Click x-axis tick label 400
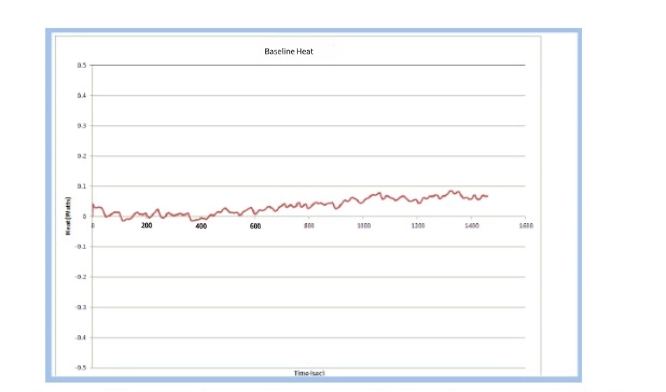 [201, 226]
